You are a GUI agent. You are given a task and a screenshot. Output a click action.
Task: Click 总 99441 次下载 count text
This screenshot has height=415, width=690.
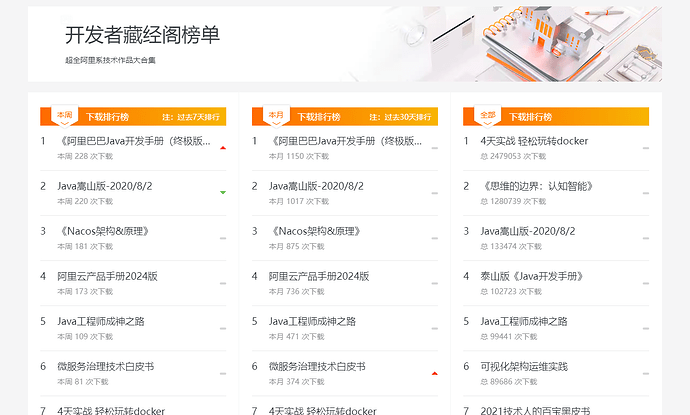[509, 337]
